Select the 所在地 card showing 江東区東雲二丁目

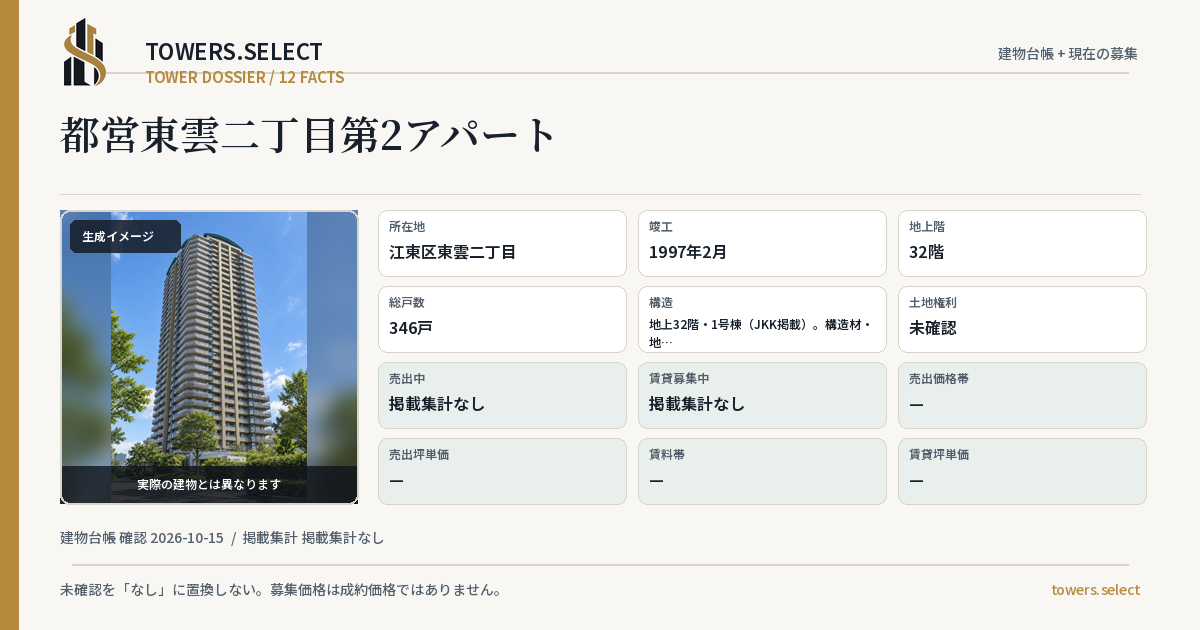[502, 243]
